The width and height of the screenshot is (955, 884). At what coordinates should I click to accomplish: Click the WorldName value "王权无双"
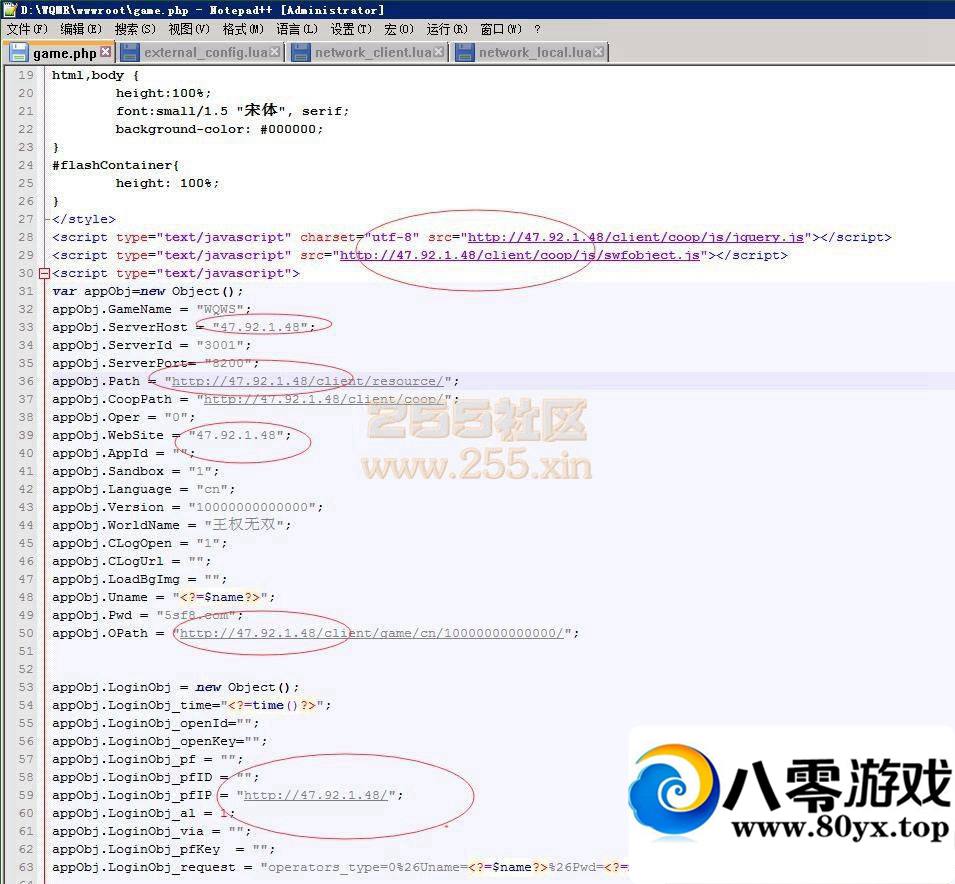coord(244,525)
